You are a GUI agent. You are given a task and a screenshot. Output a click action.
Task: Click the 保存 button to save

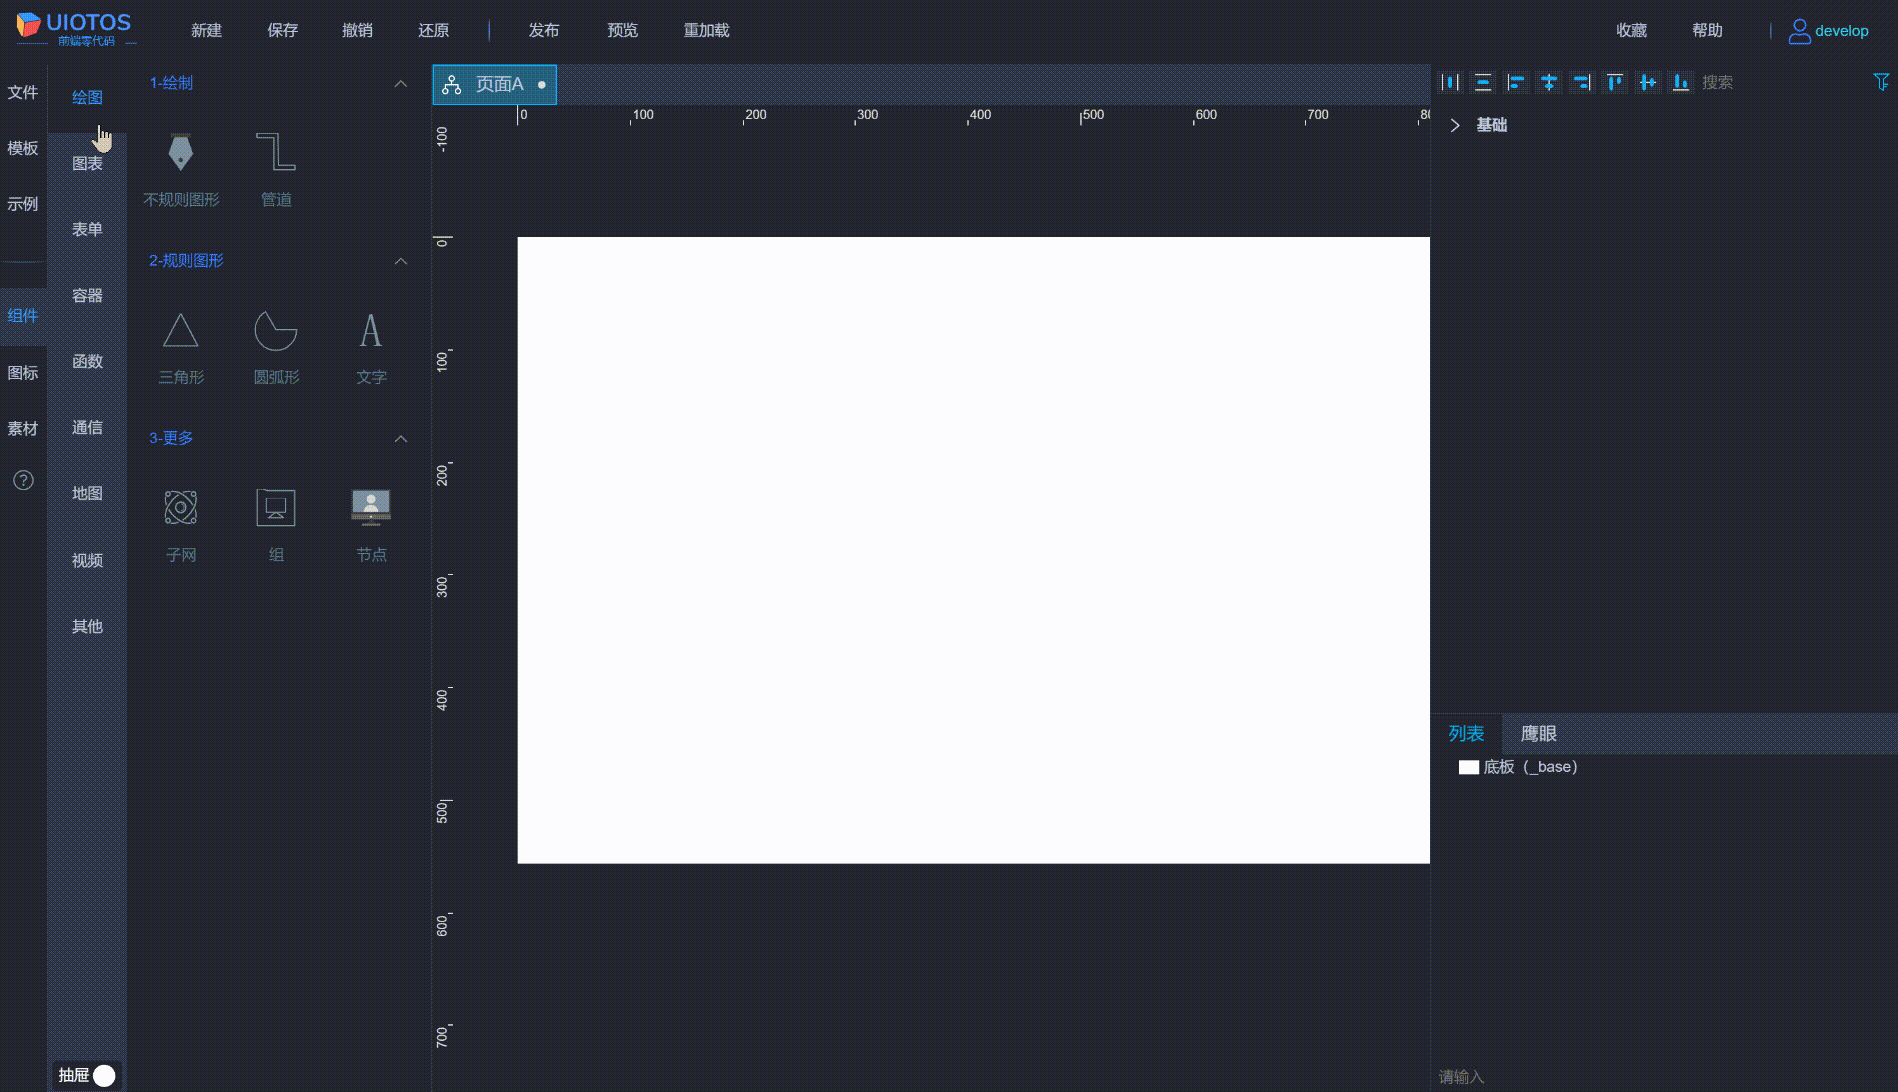click(x=282, y=30)
